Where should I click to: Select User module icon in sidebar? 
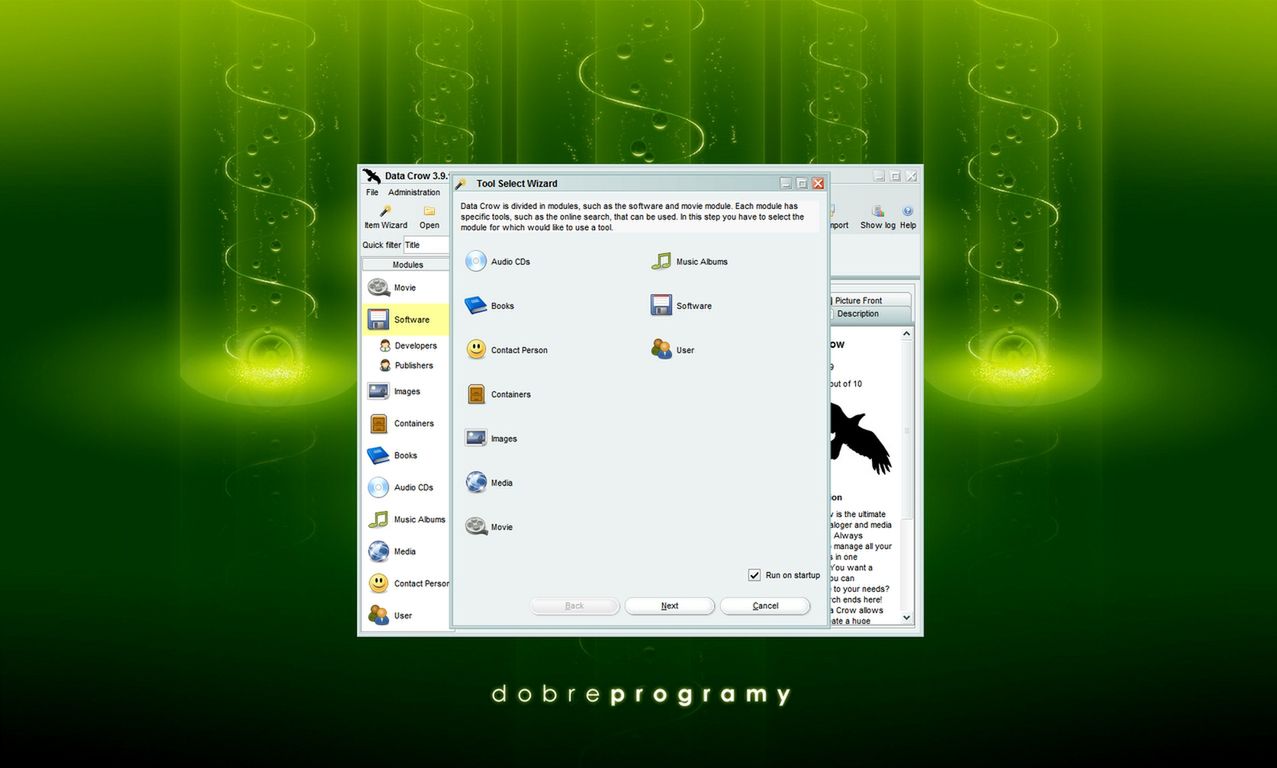pyautogui.click(x=378, y=615)
